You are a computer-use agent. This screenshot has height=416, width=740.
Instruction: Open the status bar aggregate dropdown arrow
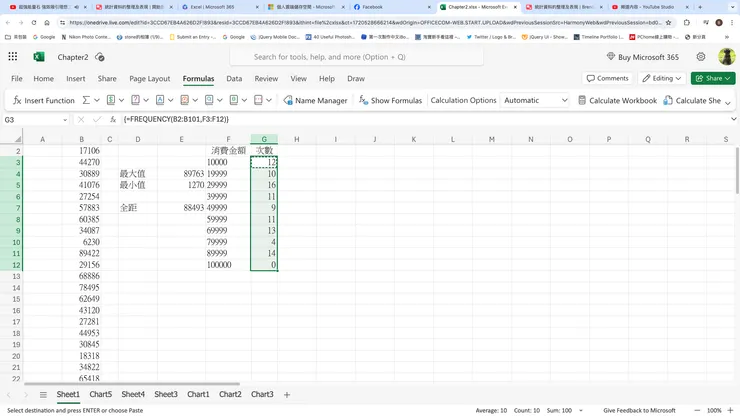(581, 410)
